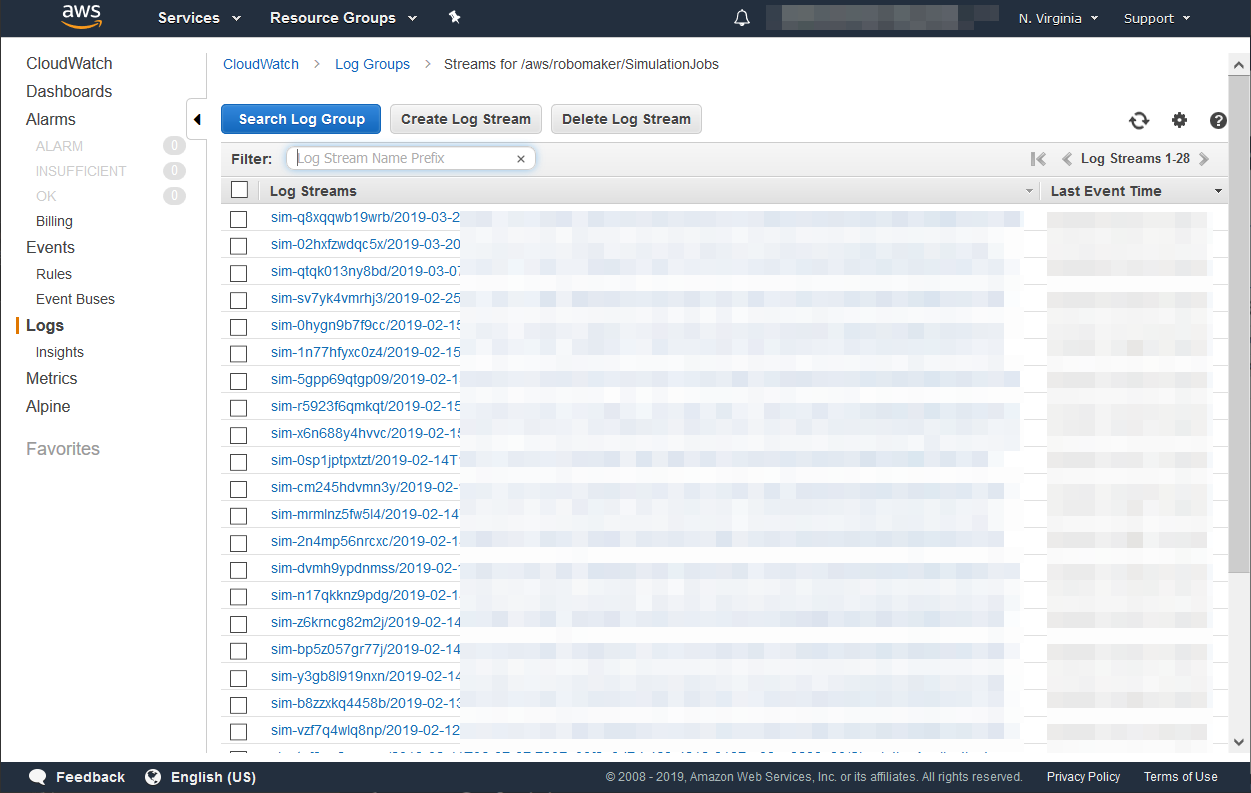The image size is (1251, 793).
Task: Refresh the log streams list
Action: pyautogui.click(x=1139, y=120)
